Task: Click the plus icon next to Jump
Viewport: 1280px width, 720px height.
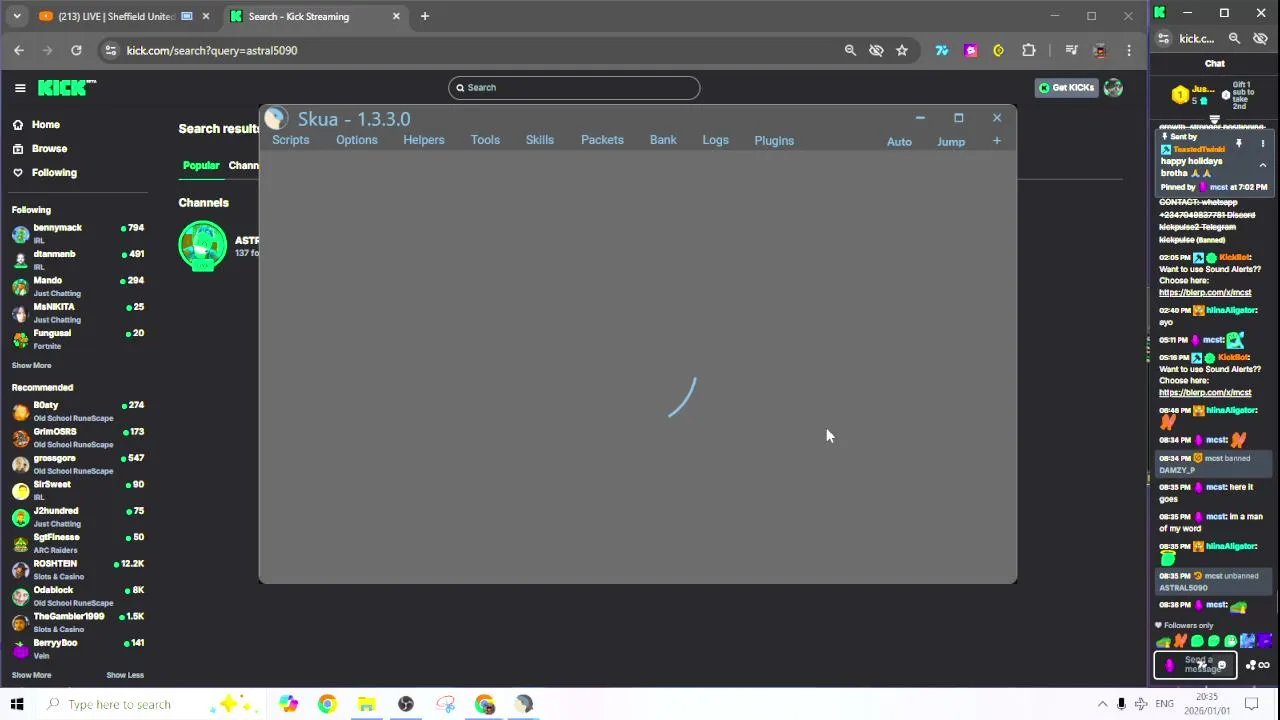Action: click(996, 141)
